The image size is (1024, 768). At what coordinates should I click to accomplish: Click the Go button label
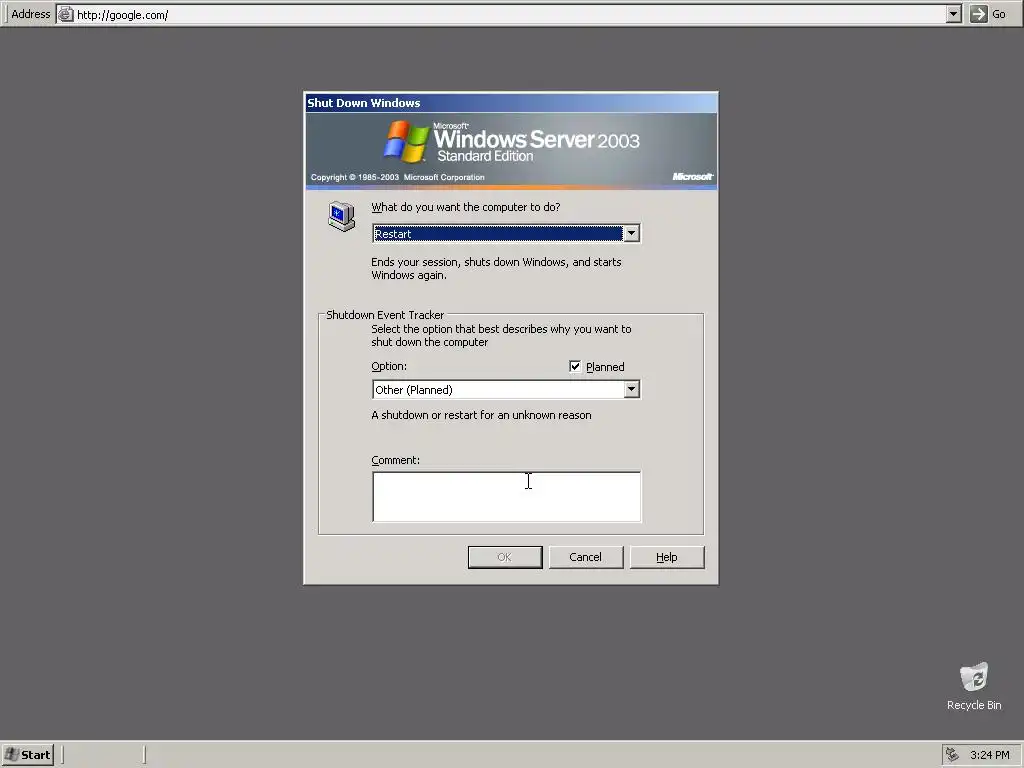[x=999, y=14]
